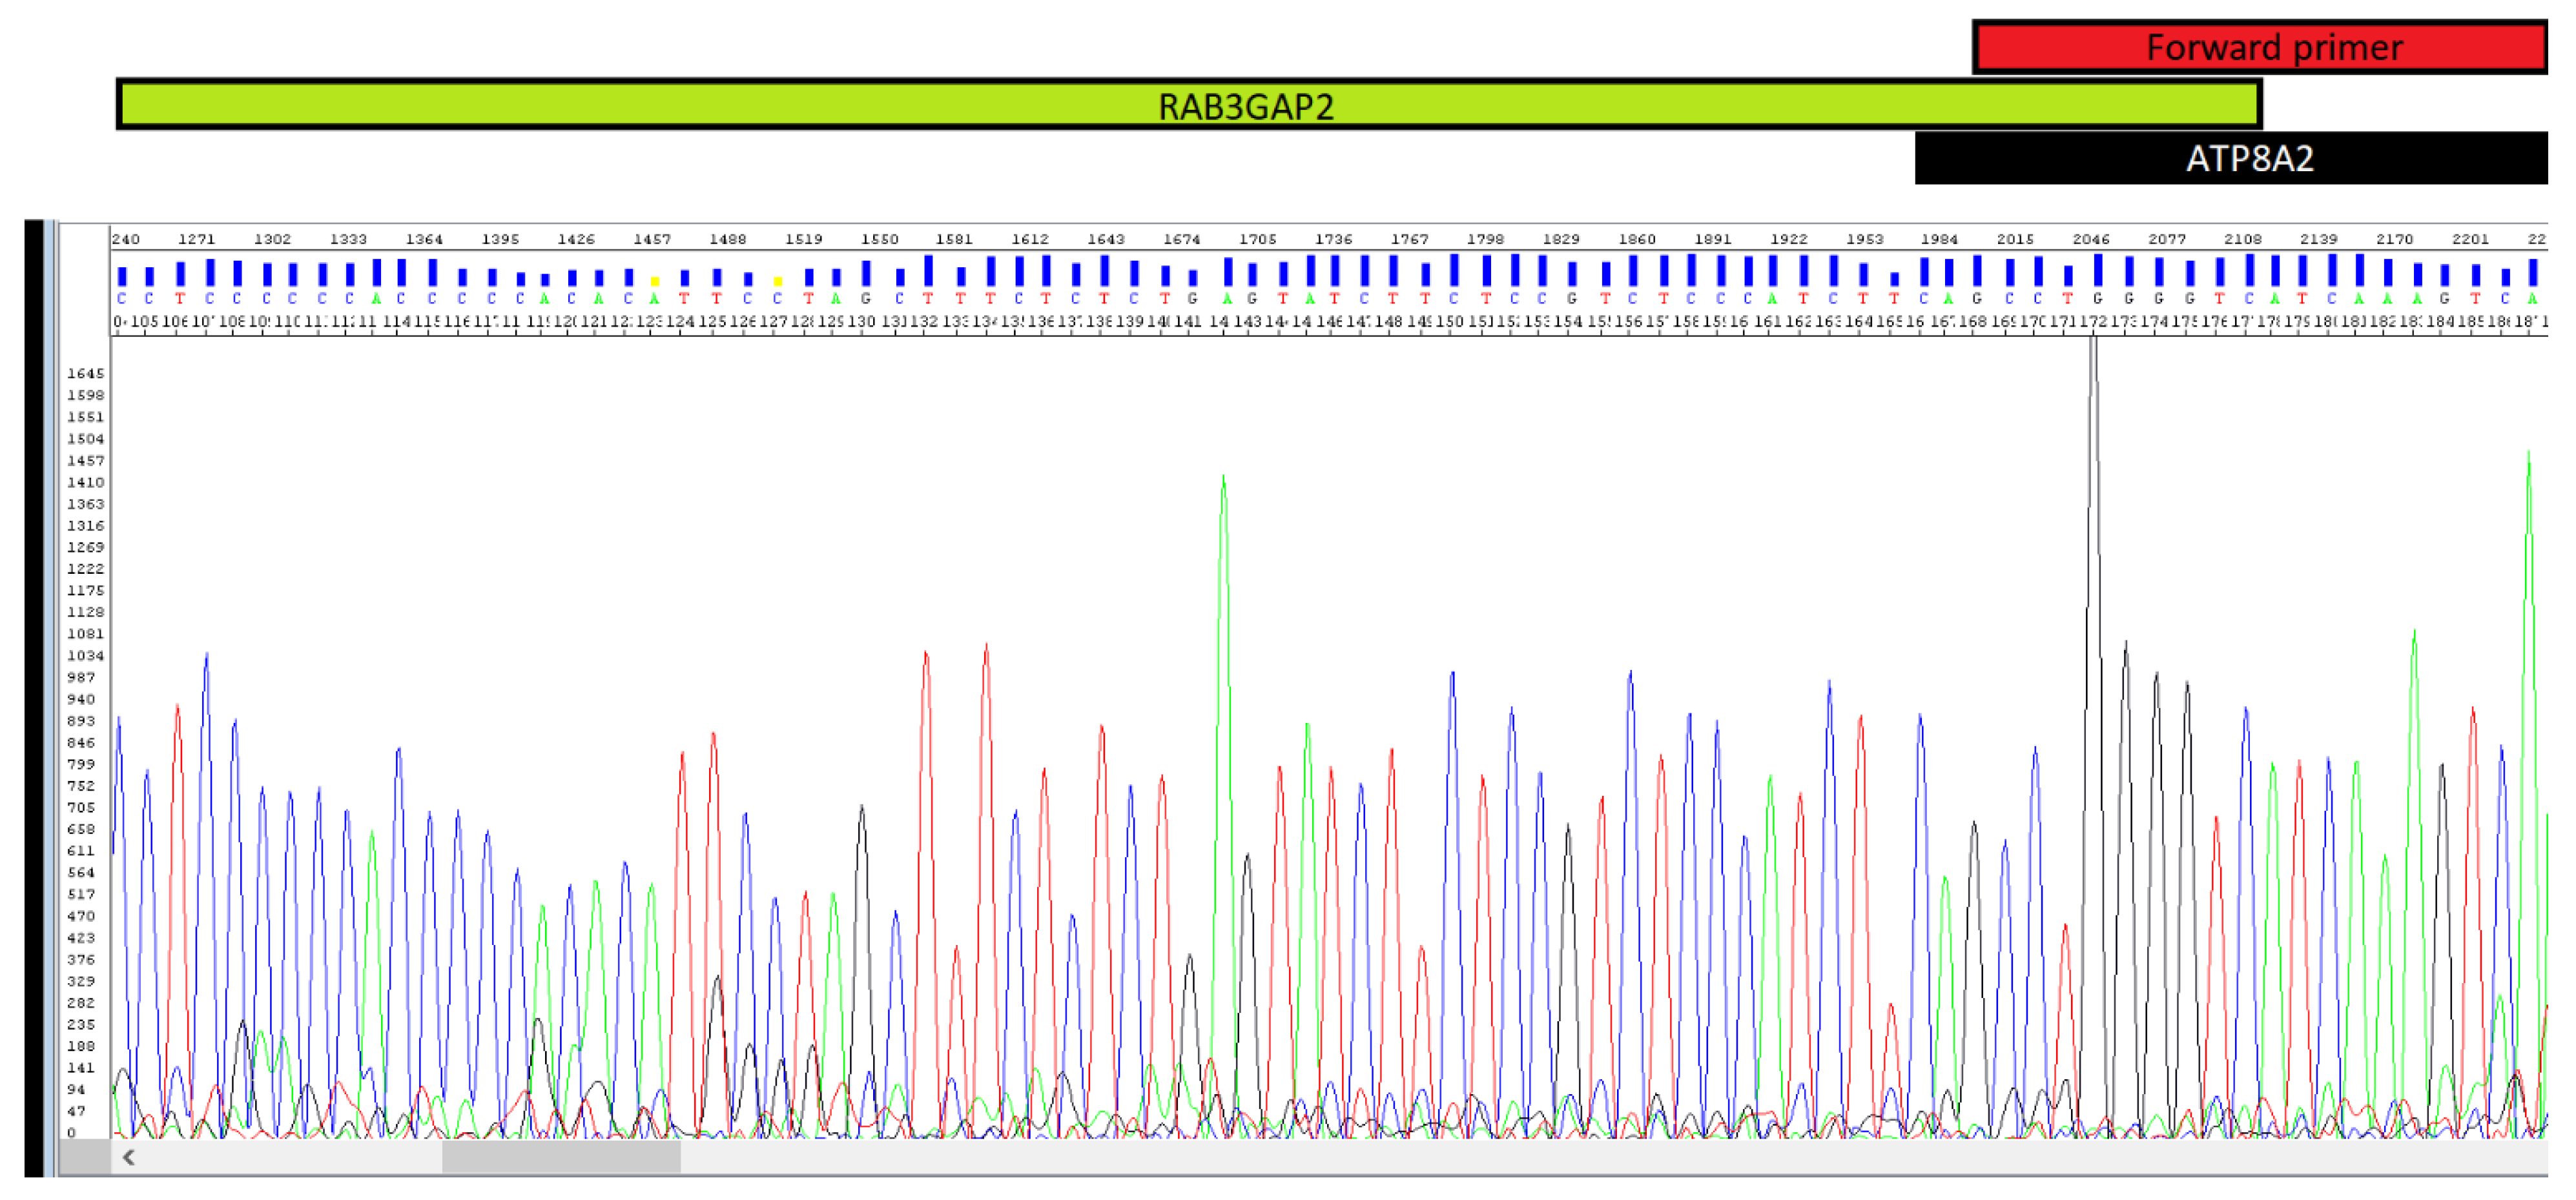Click base index number 130

[x=862, y=321]
